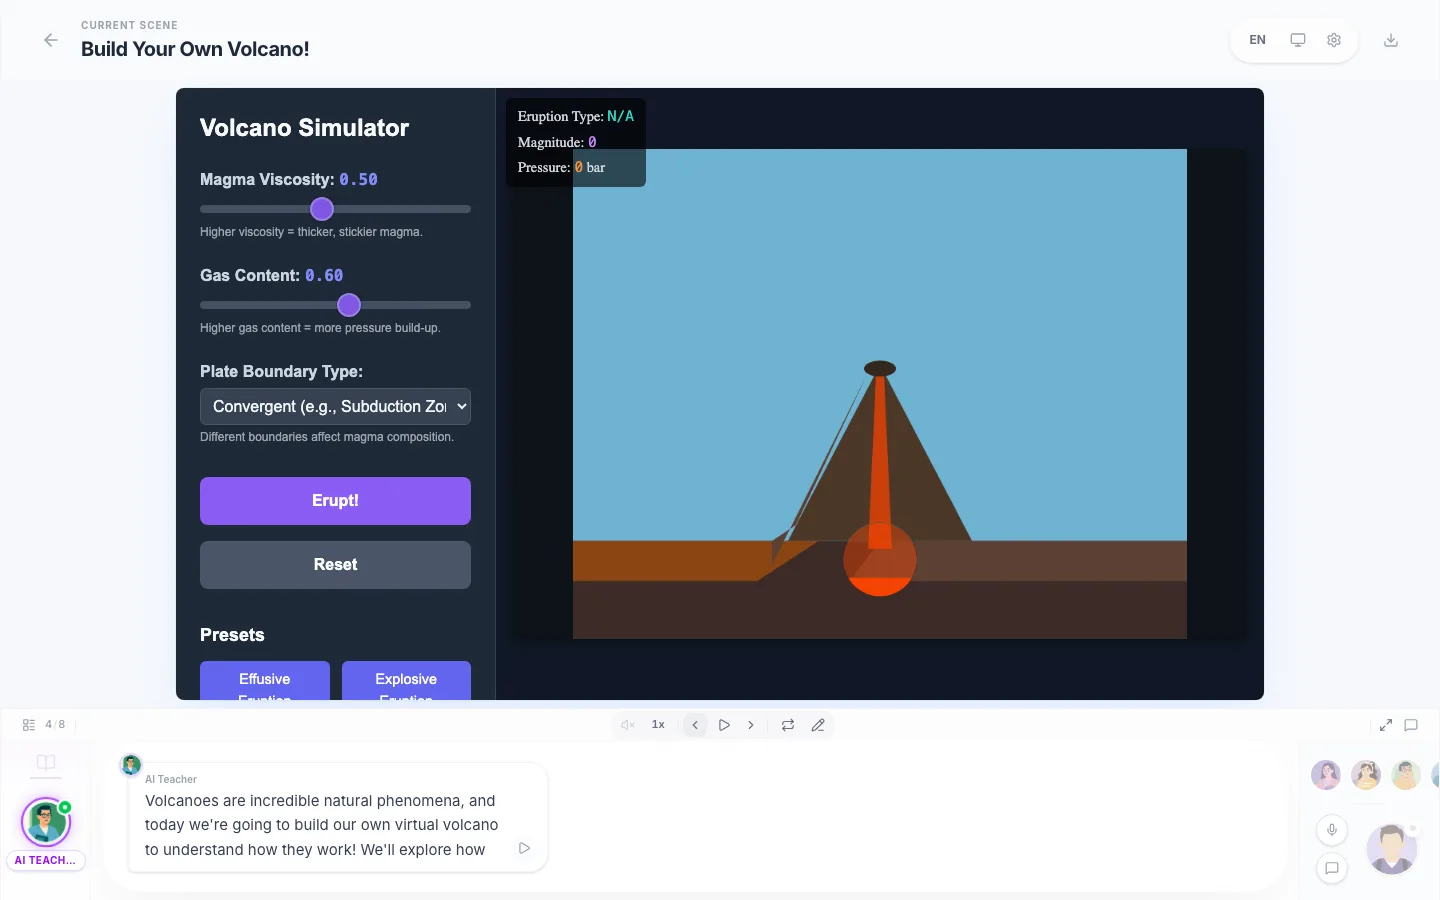The width and height of the screenshot is (1440, 900).
Task: Adjust the Gas Content slider handle
Action: click(349, 305)
